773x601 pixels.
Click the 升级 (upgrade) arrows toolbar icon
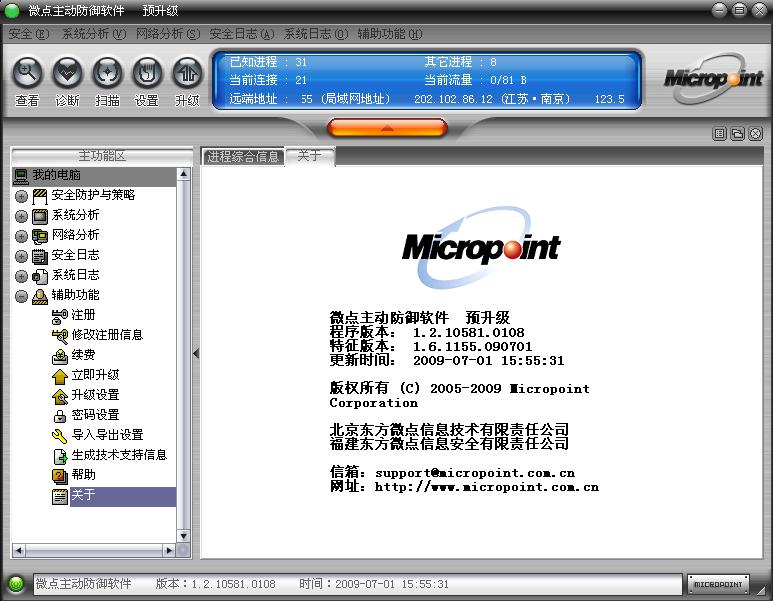point(187,73)
